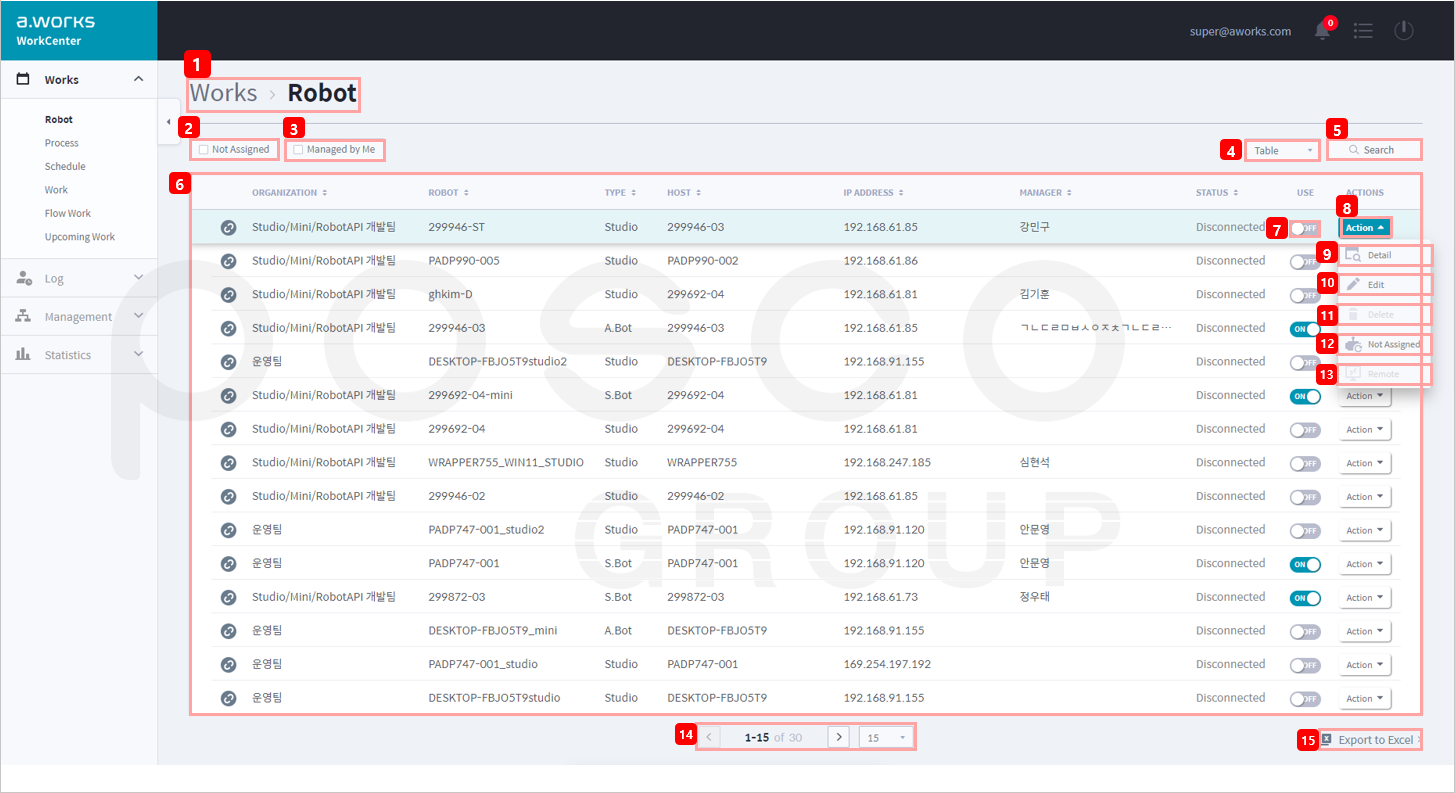Click super@aworks.com account text
The width and height of the screenshot is (1455, 793).
click(1240, 31)
